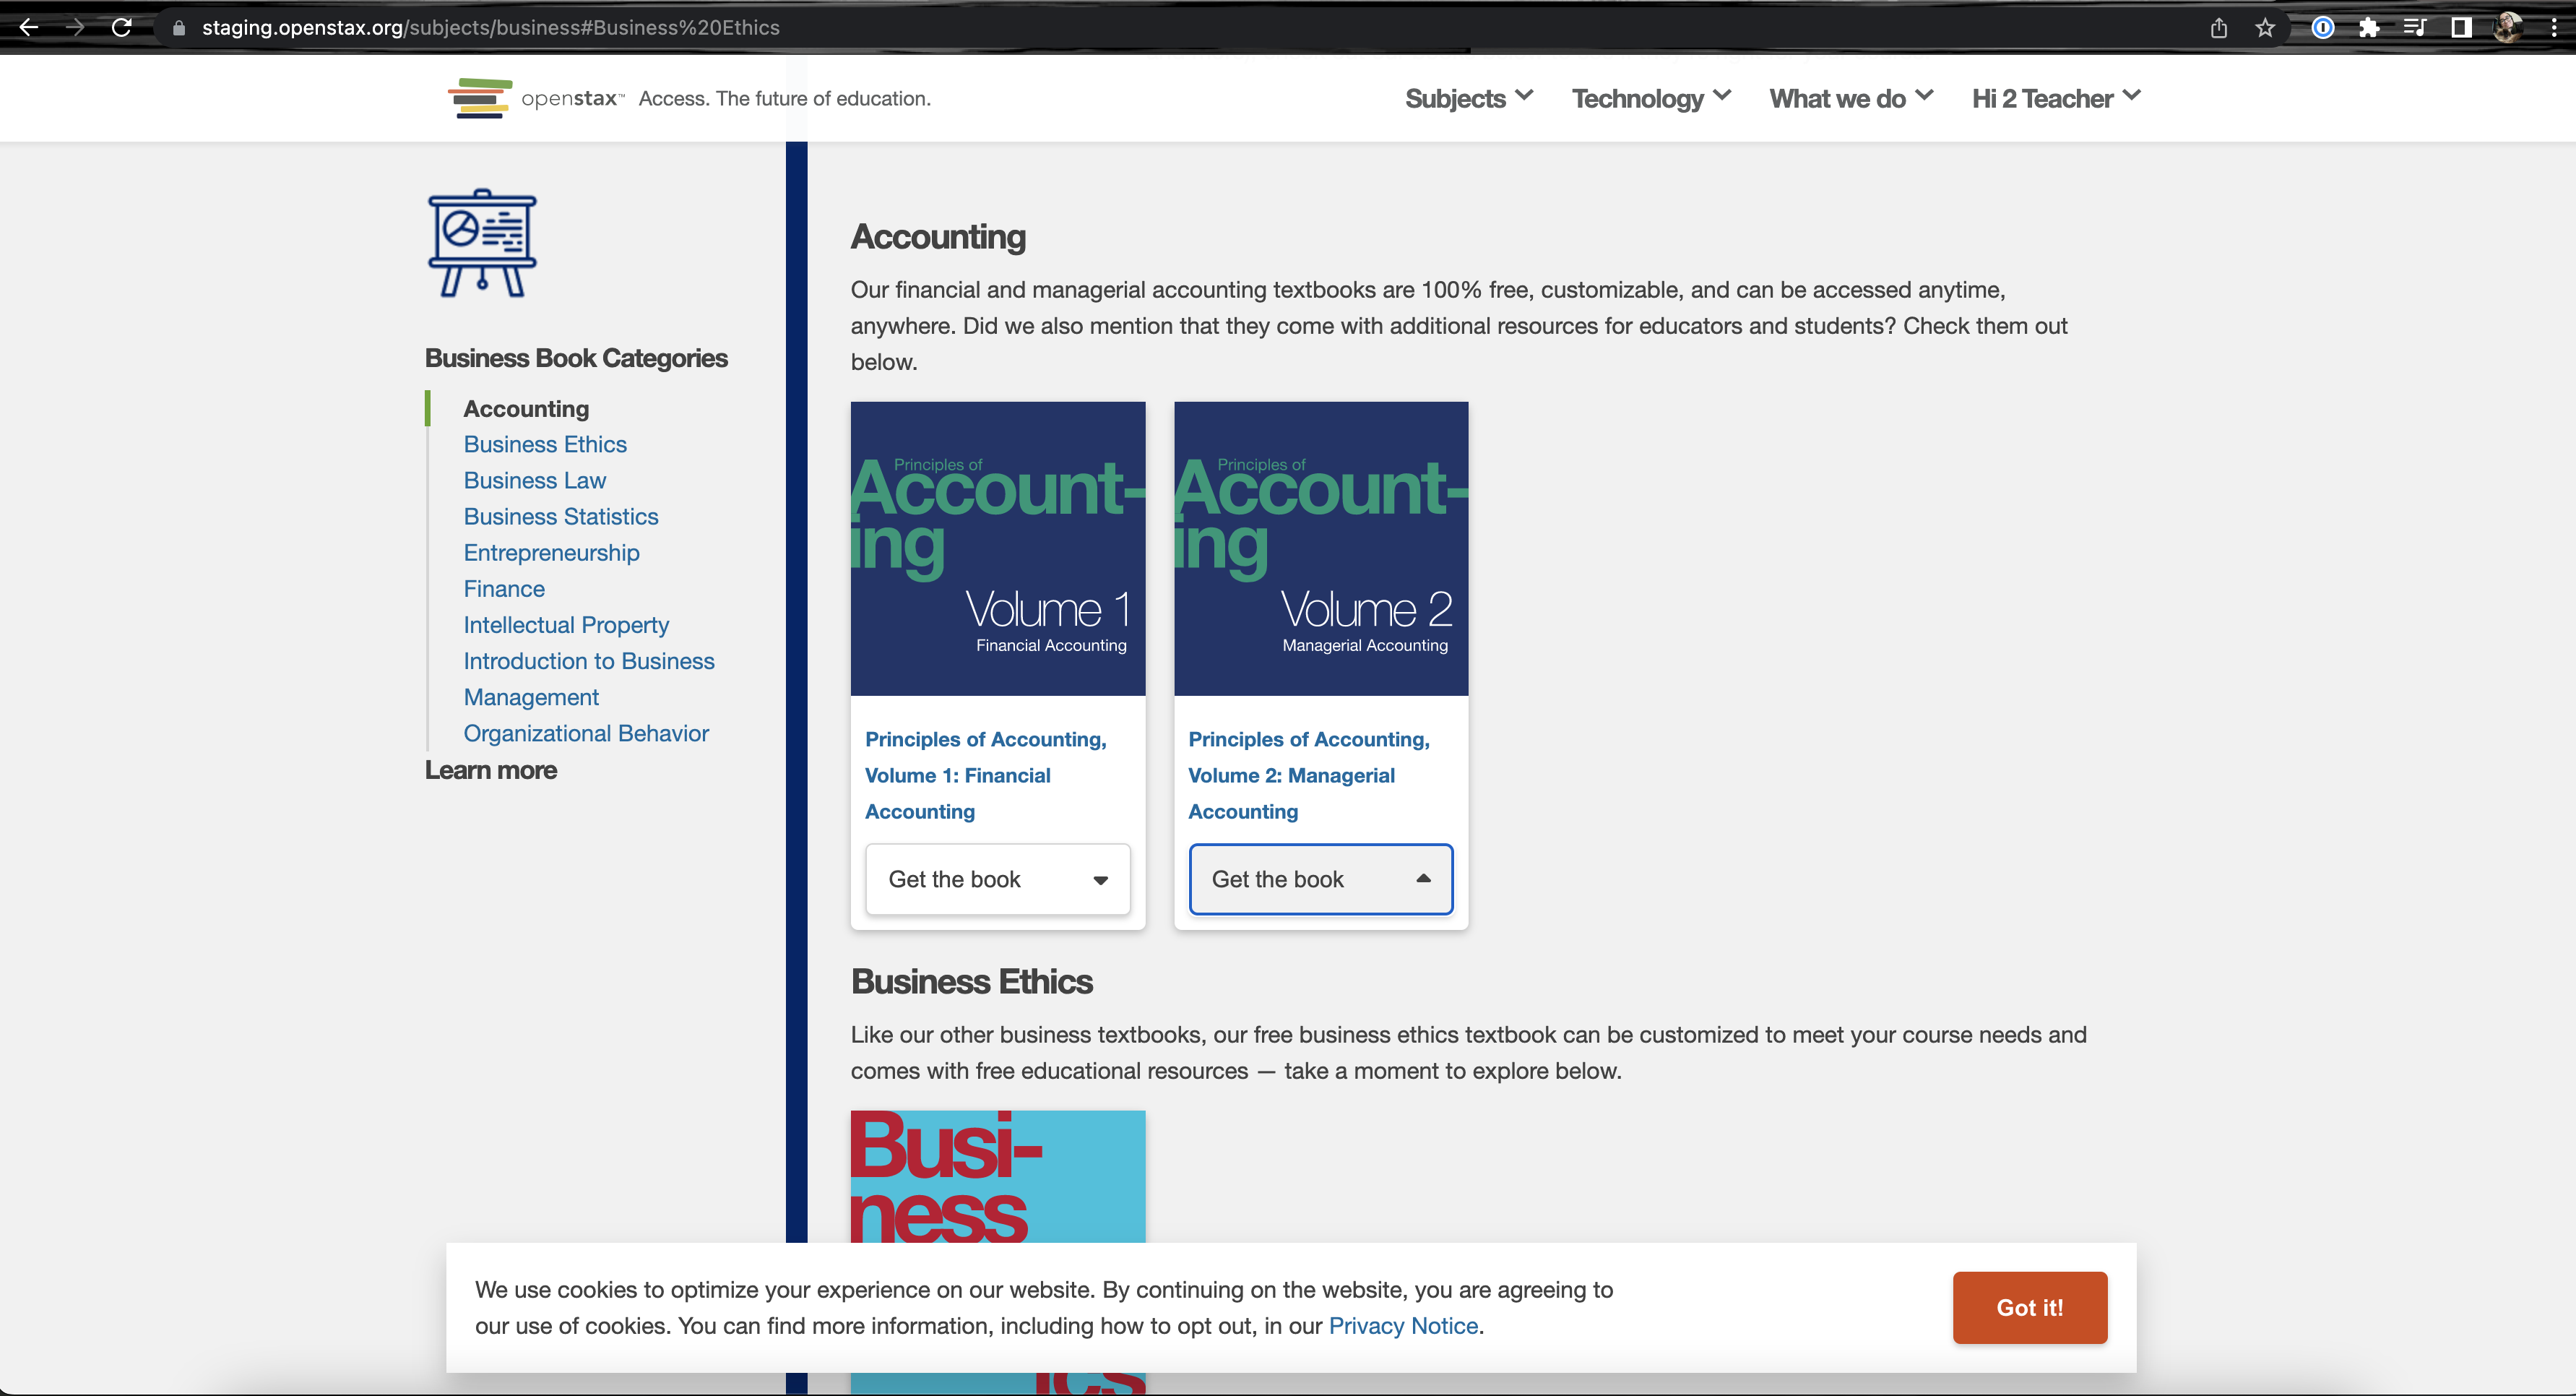Select the Business Ethics category
2576x1396 pixels.
point(545,444)
